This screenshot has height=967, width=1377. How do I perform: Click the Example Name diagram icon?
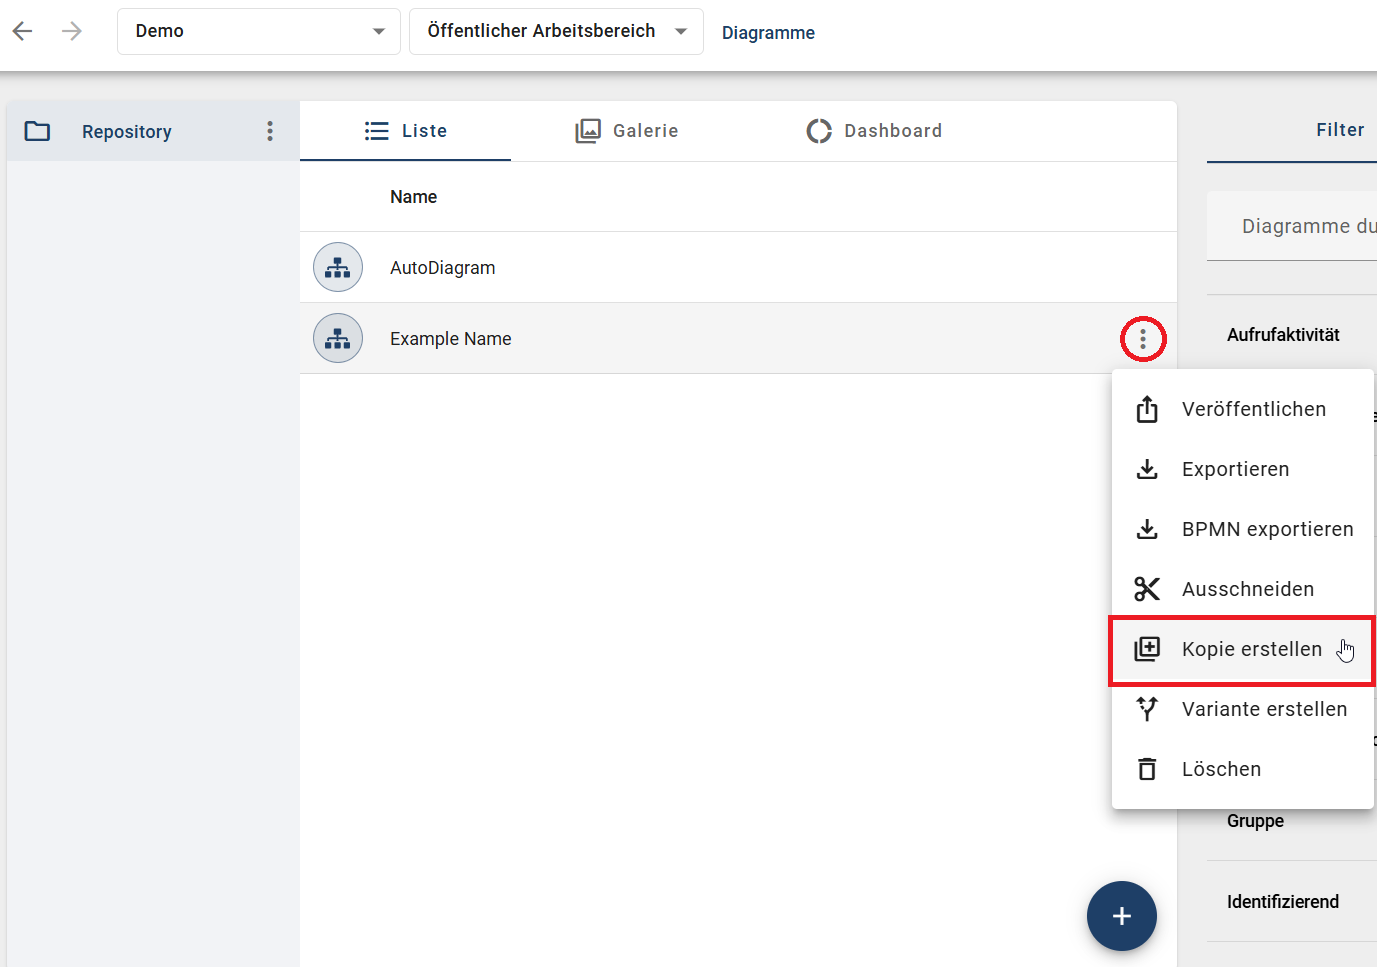point(338,338)
